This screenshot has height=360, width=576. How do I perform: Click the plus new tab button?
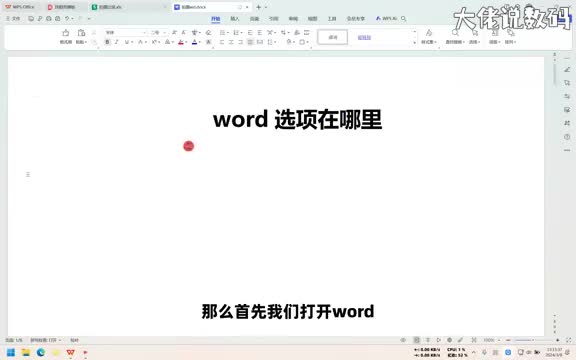tap(258, 7)
